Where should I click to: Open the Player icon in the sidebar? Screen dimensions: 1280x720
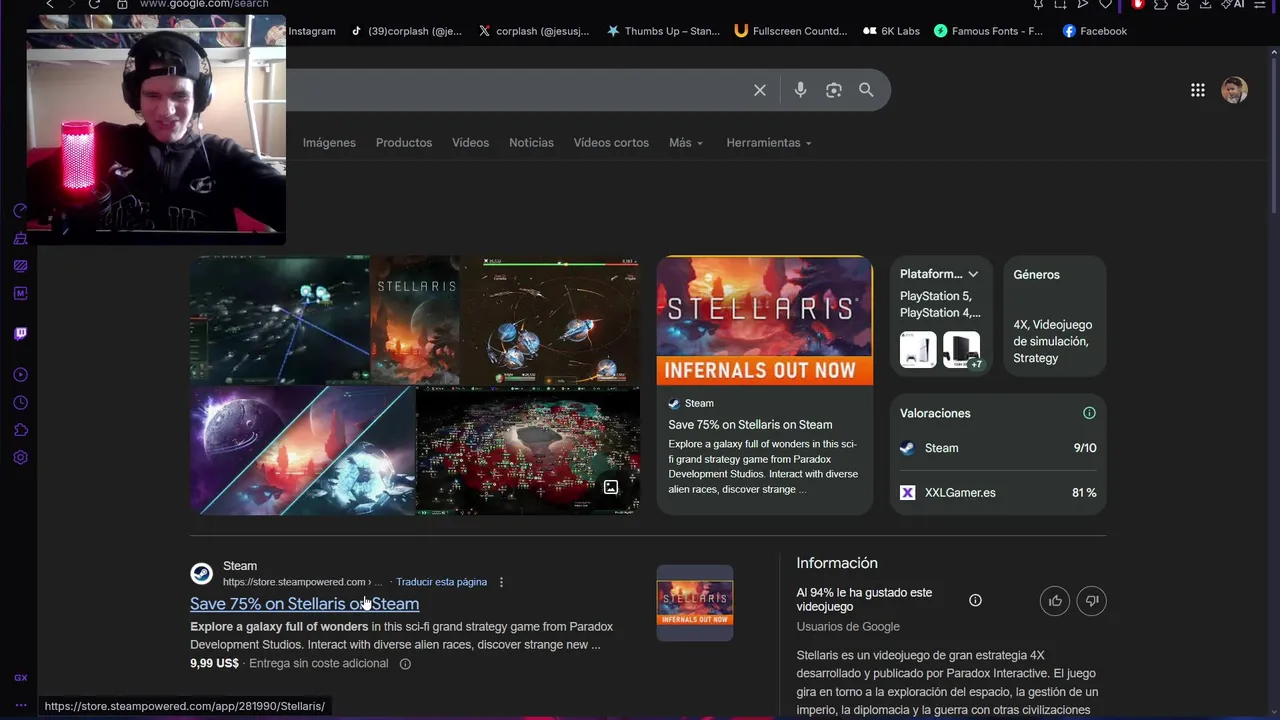coord(20,375)
